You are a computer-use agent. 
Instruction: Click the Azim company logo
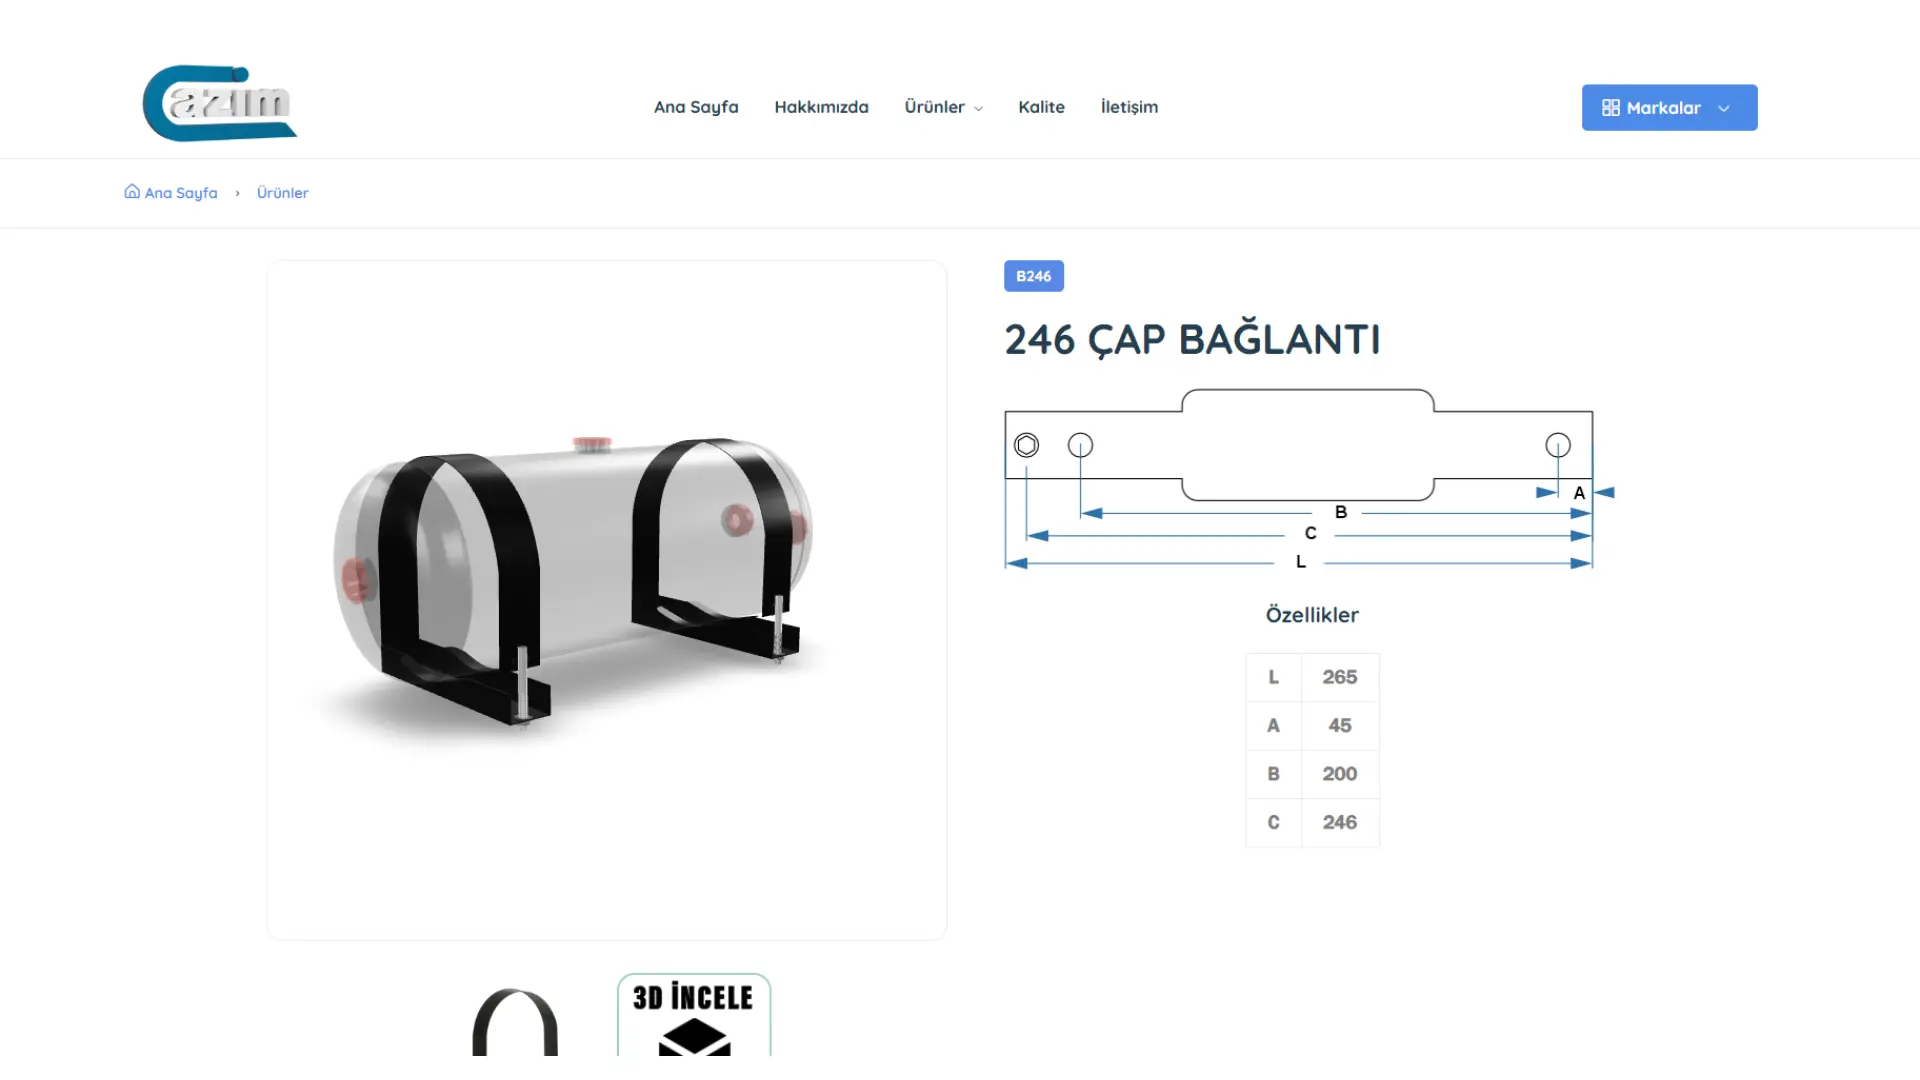click(220, 104)
